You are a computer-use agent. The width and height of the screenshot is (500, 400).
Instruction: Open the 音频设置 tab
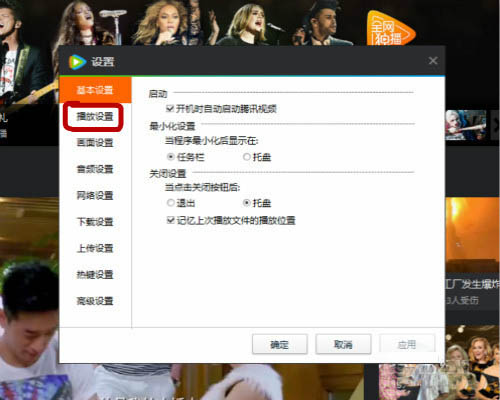pyautogui.click(x=95, y=169)
